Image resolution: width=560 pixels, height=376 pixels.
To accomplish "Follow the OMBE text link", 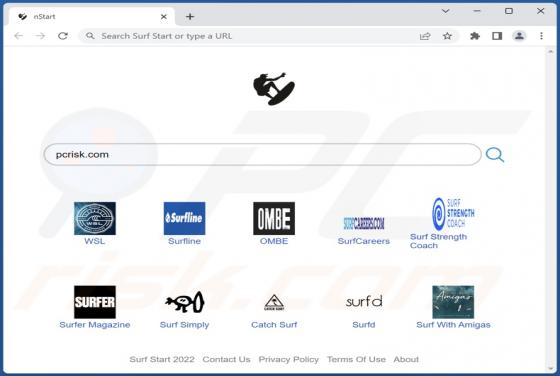I will point(274,241).
